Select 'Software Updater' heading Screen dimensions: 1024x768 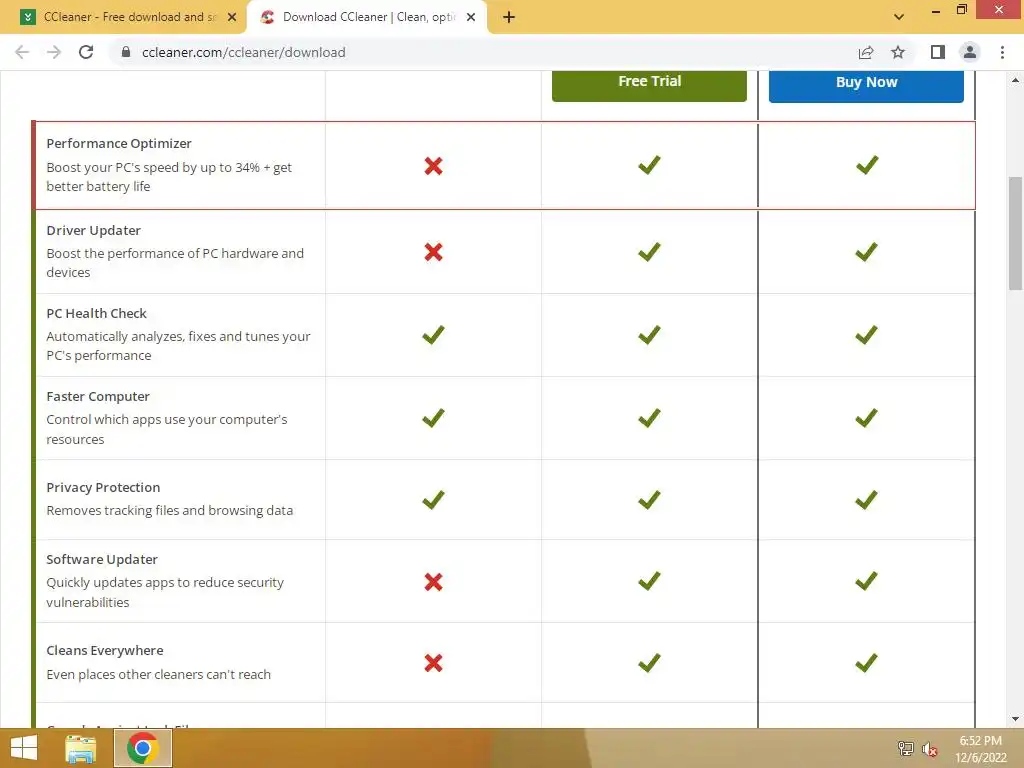point(102,560)
